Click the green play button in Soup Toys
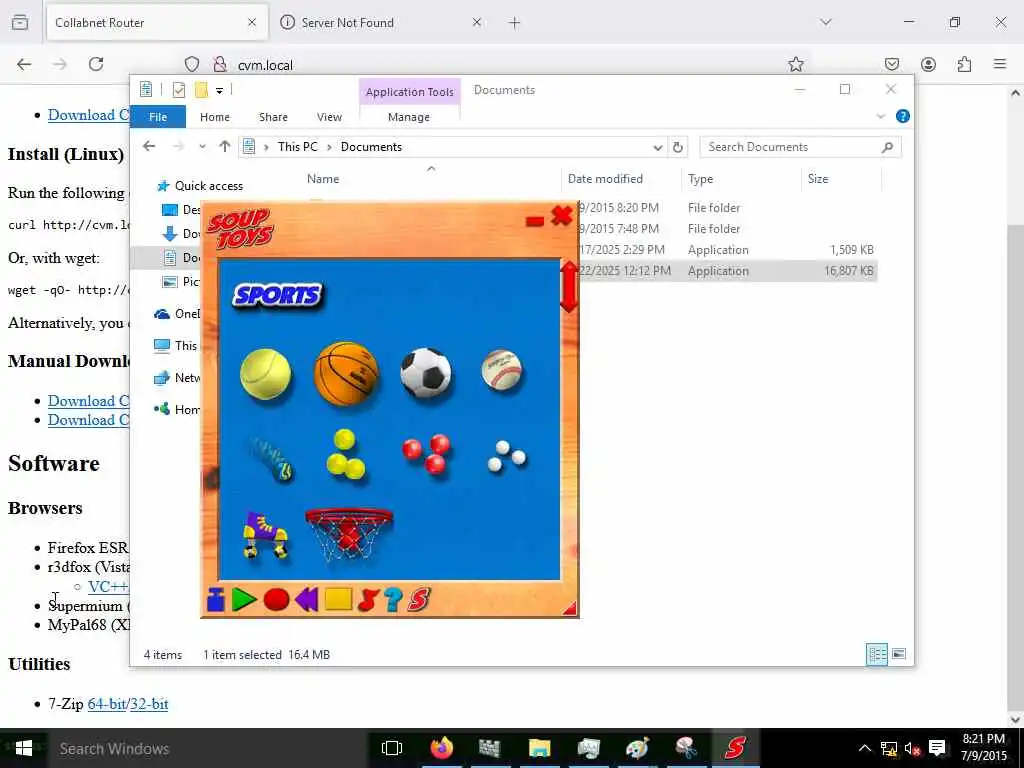 [x=244, y=600]
